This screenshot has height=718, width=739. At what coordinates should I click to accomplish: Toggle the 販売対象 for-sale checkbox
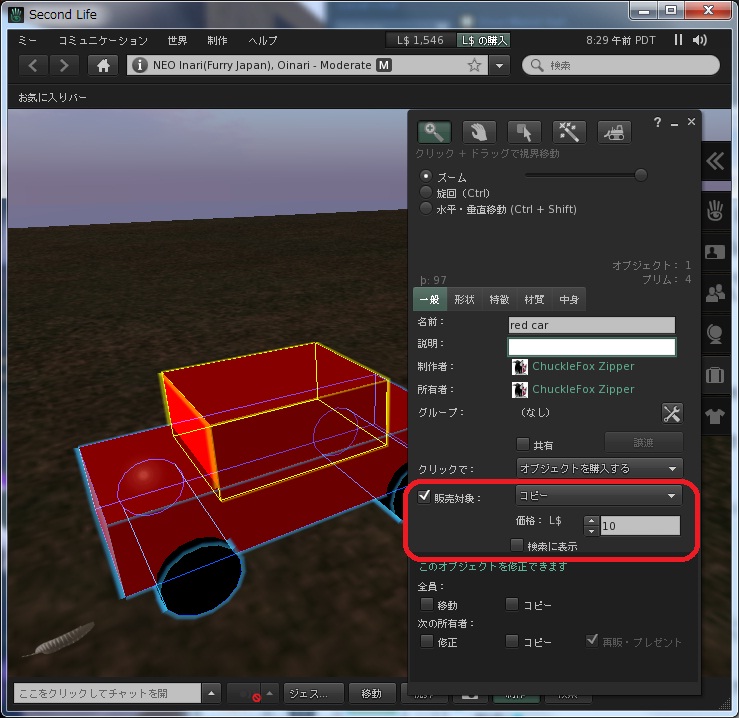click(425, 497)
